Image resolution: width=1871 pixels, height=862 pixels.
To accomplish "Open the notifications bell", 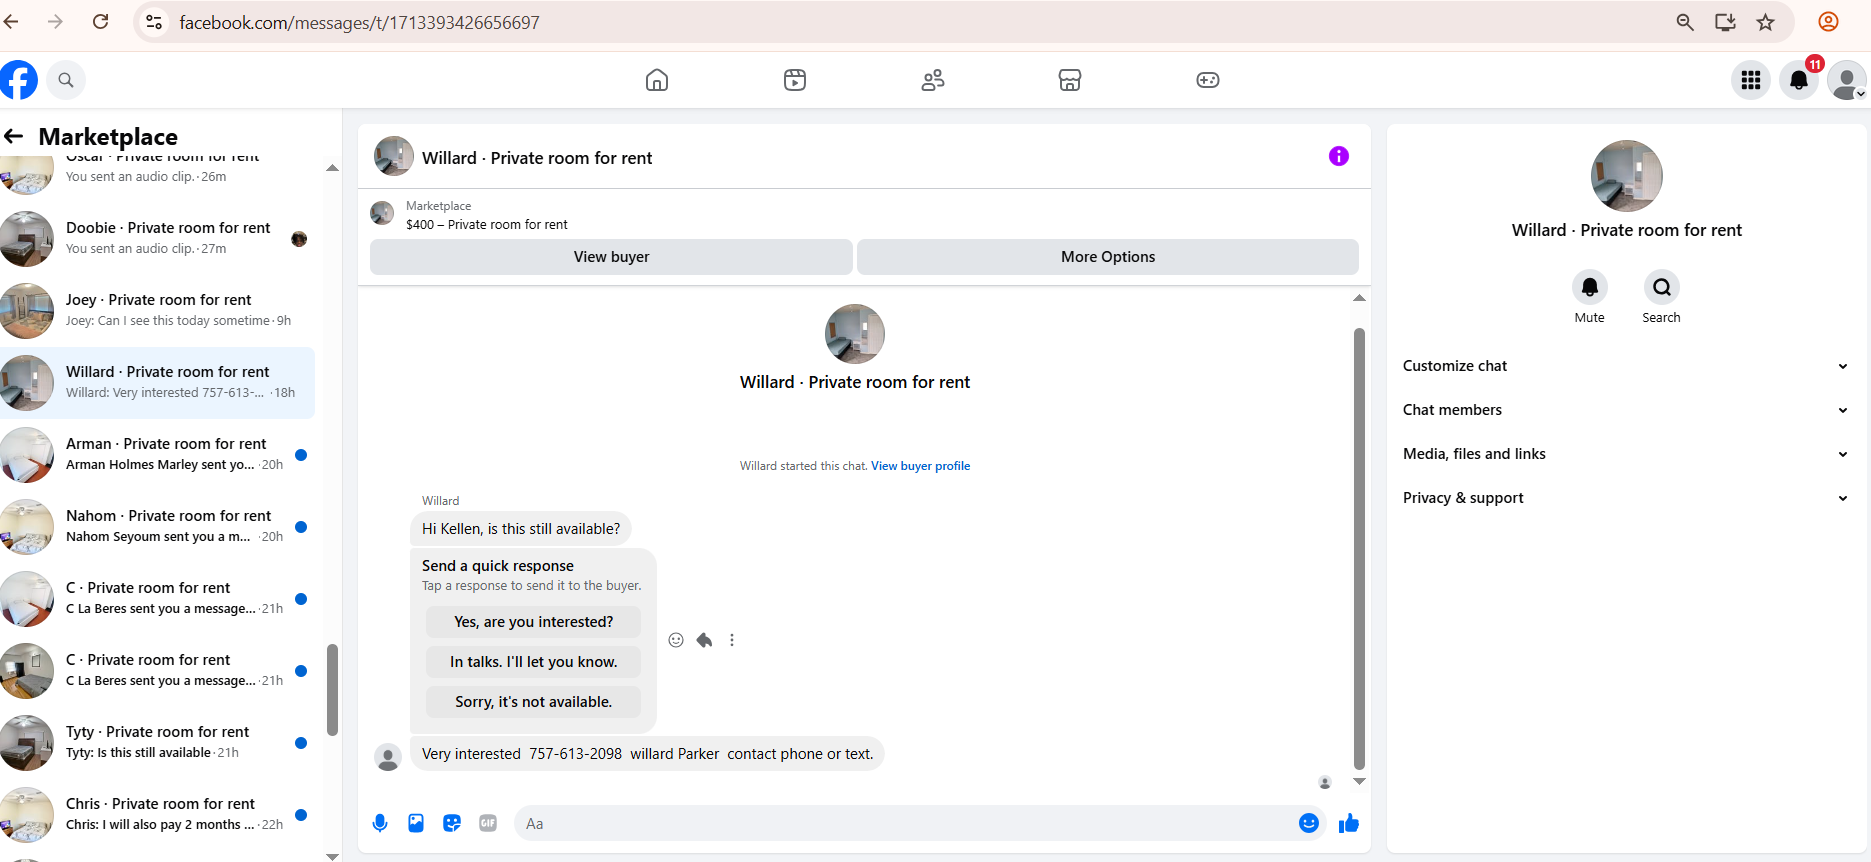I will pyautogui.click(x=1799, y=80).
